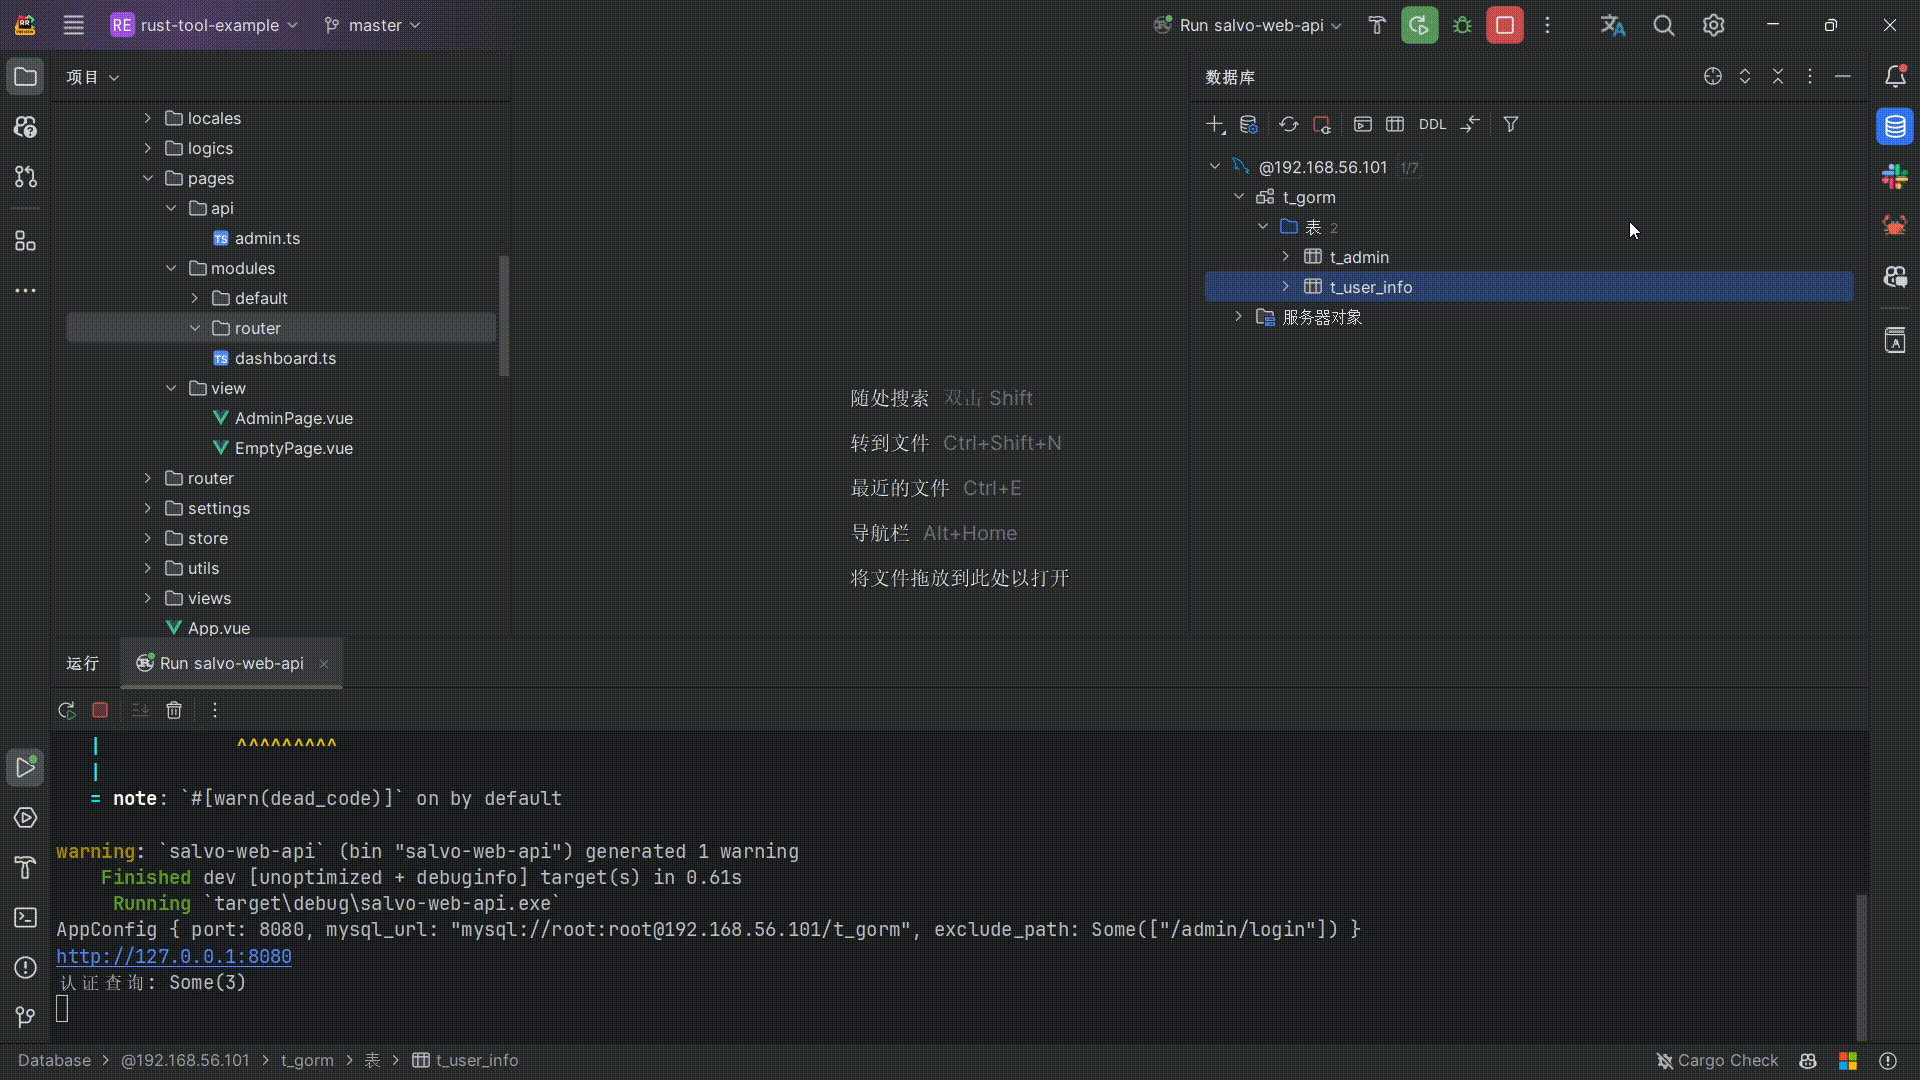Viewport: 1920px width, 1080px height.
Task: Click the database filter icon
Action: pos(1511,124)
